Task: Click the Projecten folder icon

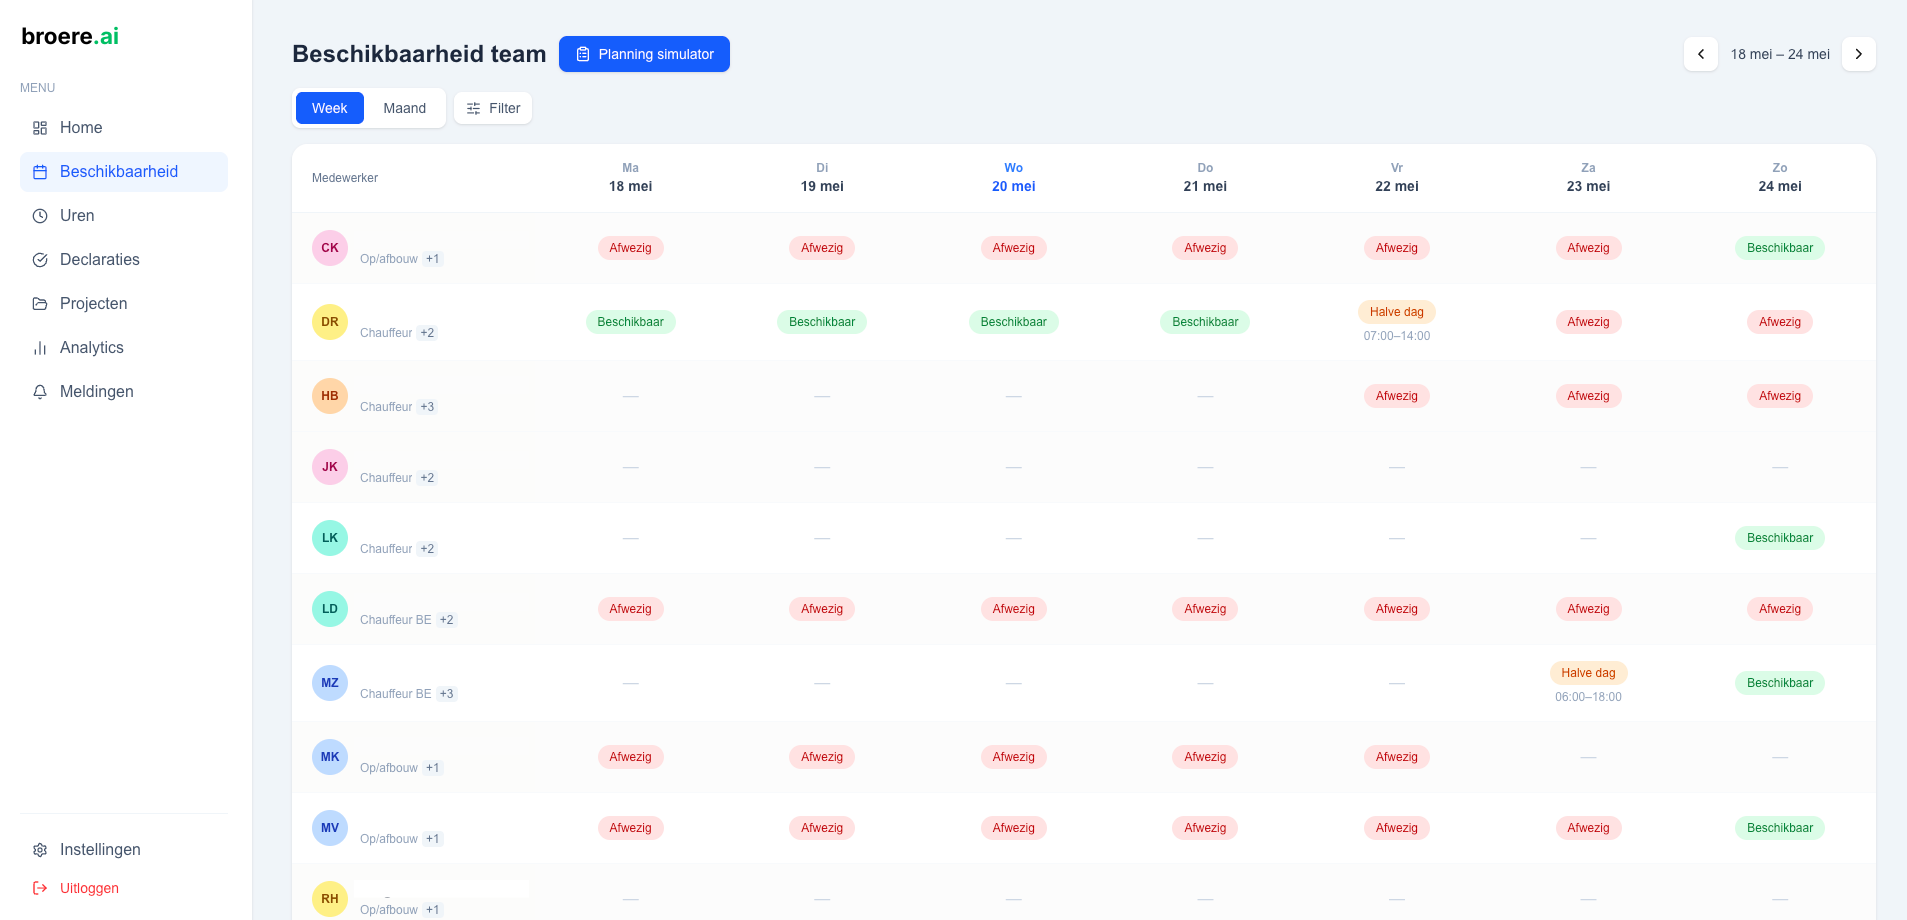Action: point(40,304)
